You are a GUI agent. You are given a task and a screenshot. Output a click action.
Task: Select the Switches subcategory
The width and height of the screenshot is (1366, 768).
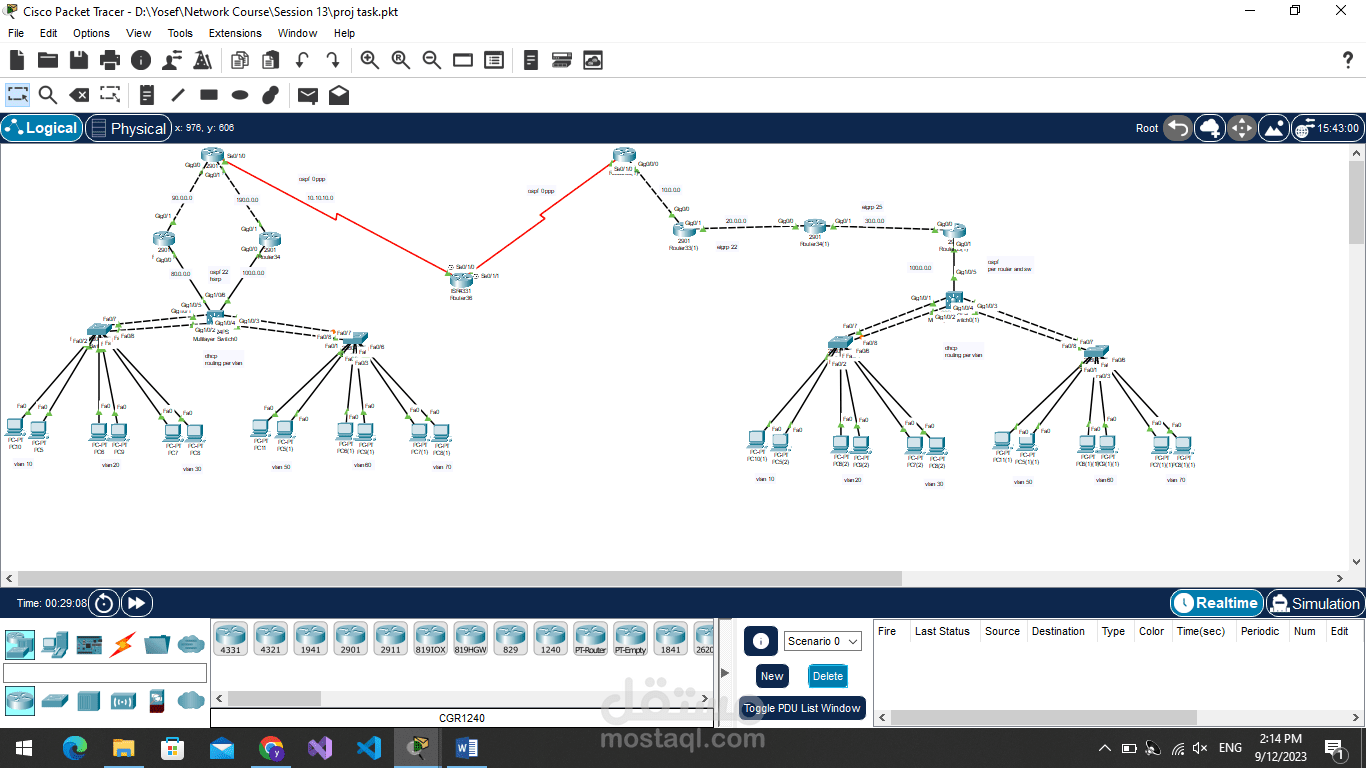point(55,700)
